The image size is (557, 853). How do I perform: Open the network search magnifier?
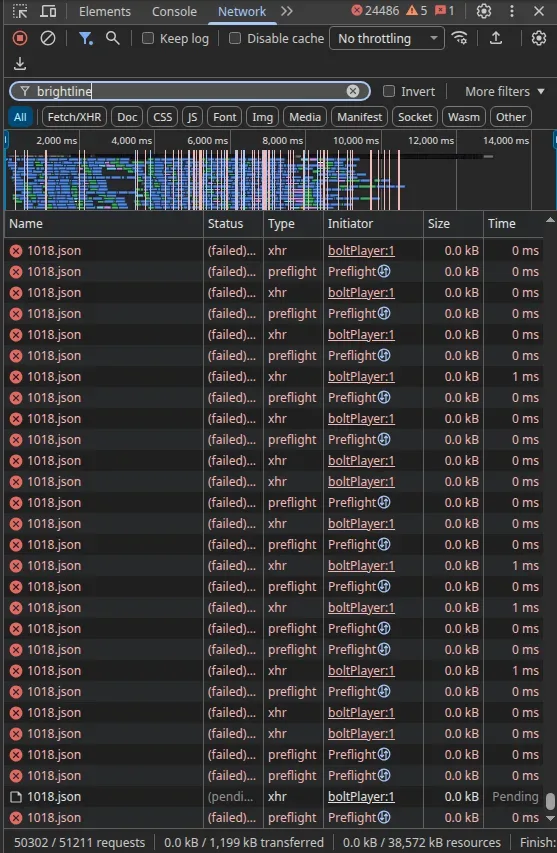(113, 38)
